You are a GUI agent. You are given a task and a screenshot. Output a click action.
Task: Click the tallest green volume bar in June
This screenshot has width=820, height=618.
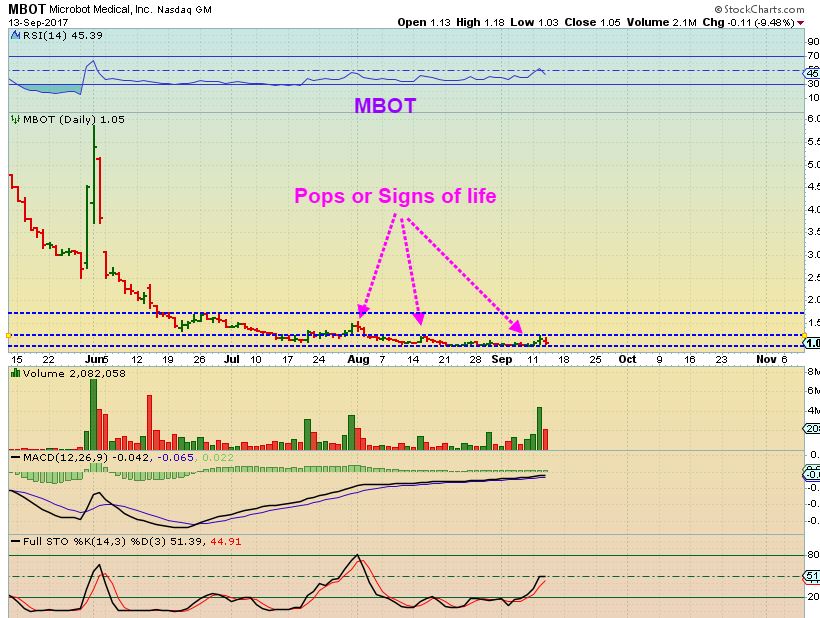point(94,414)
